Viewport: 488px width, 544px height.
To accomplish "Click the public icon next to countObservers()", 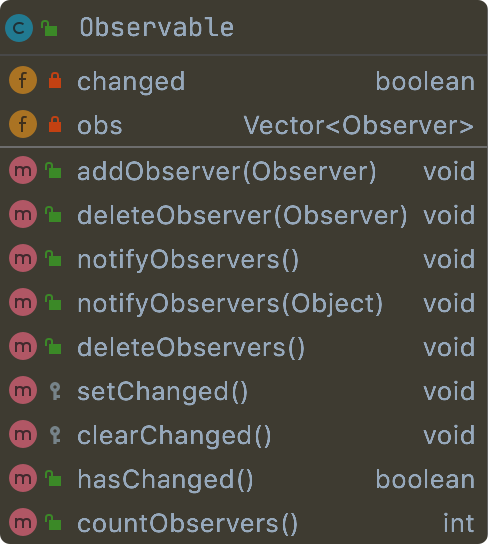I will 53,522.
